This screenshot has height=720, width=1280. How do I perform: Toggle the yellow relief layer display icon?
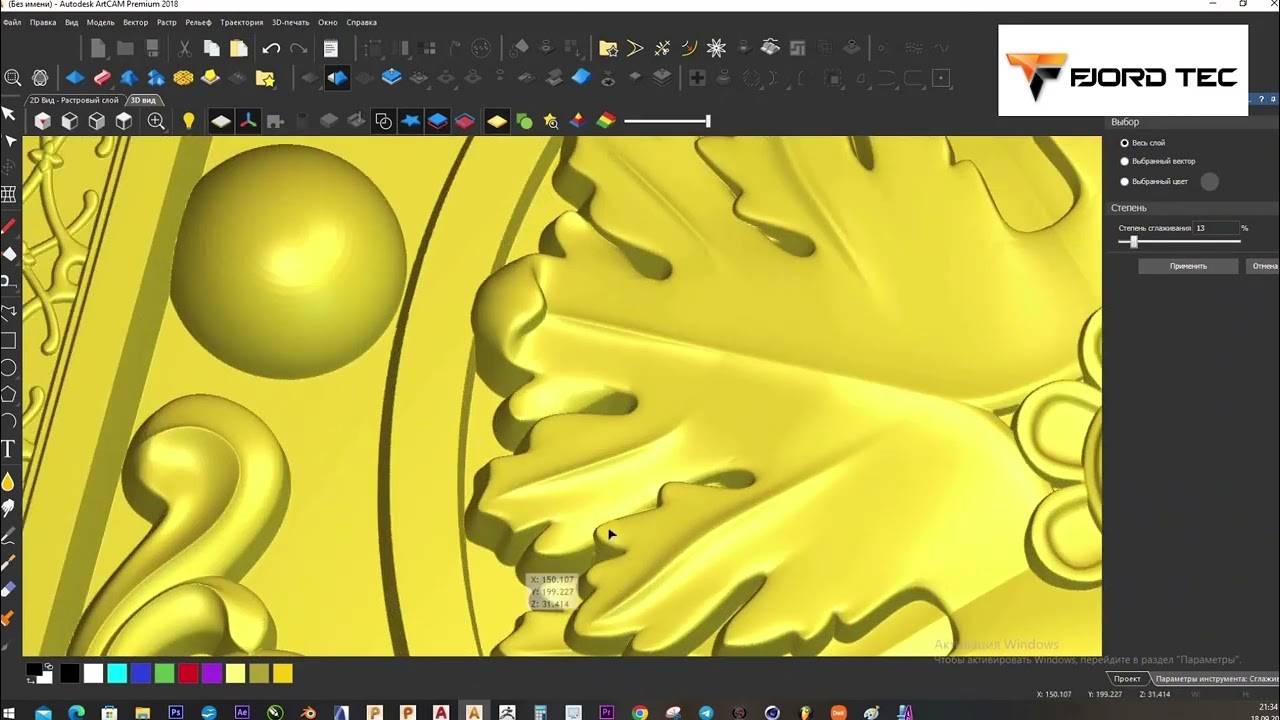tap(497, 121)
